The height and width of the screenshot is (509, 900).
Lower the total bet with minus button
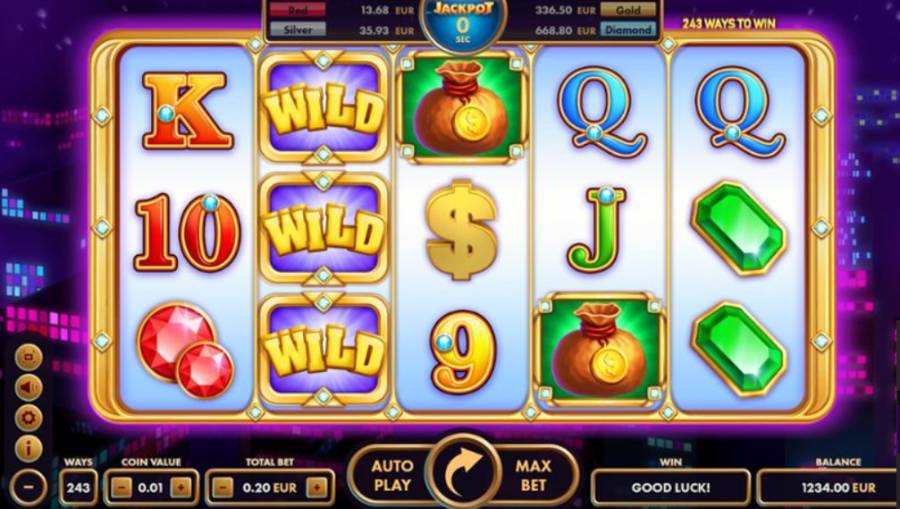coord(223,488)
